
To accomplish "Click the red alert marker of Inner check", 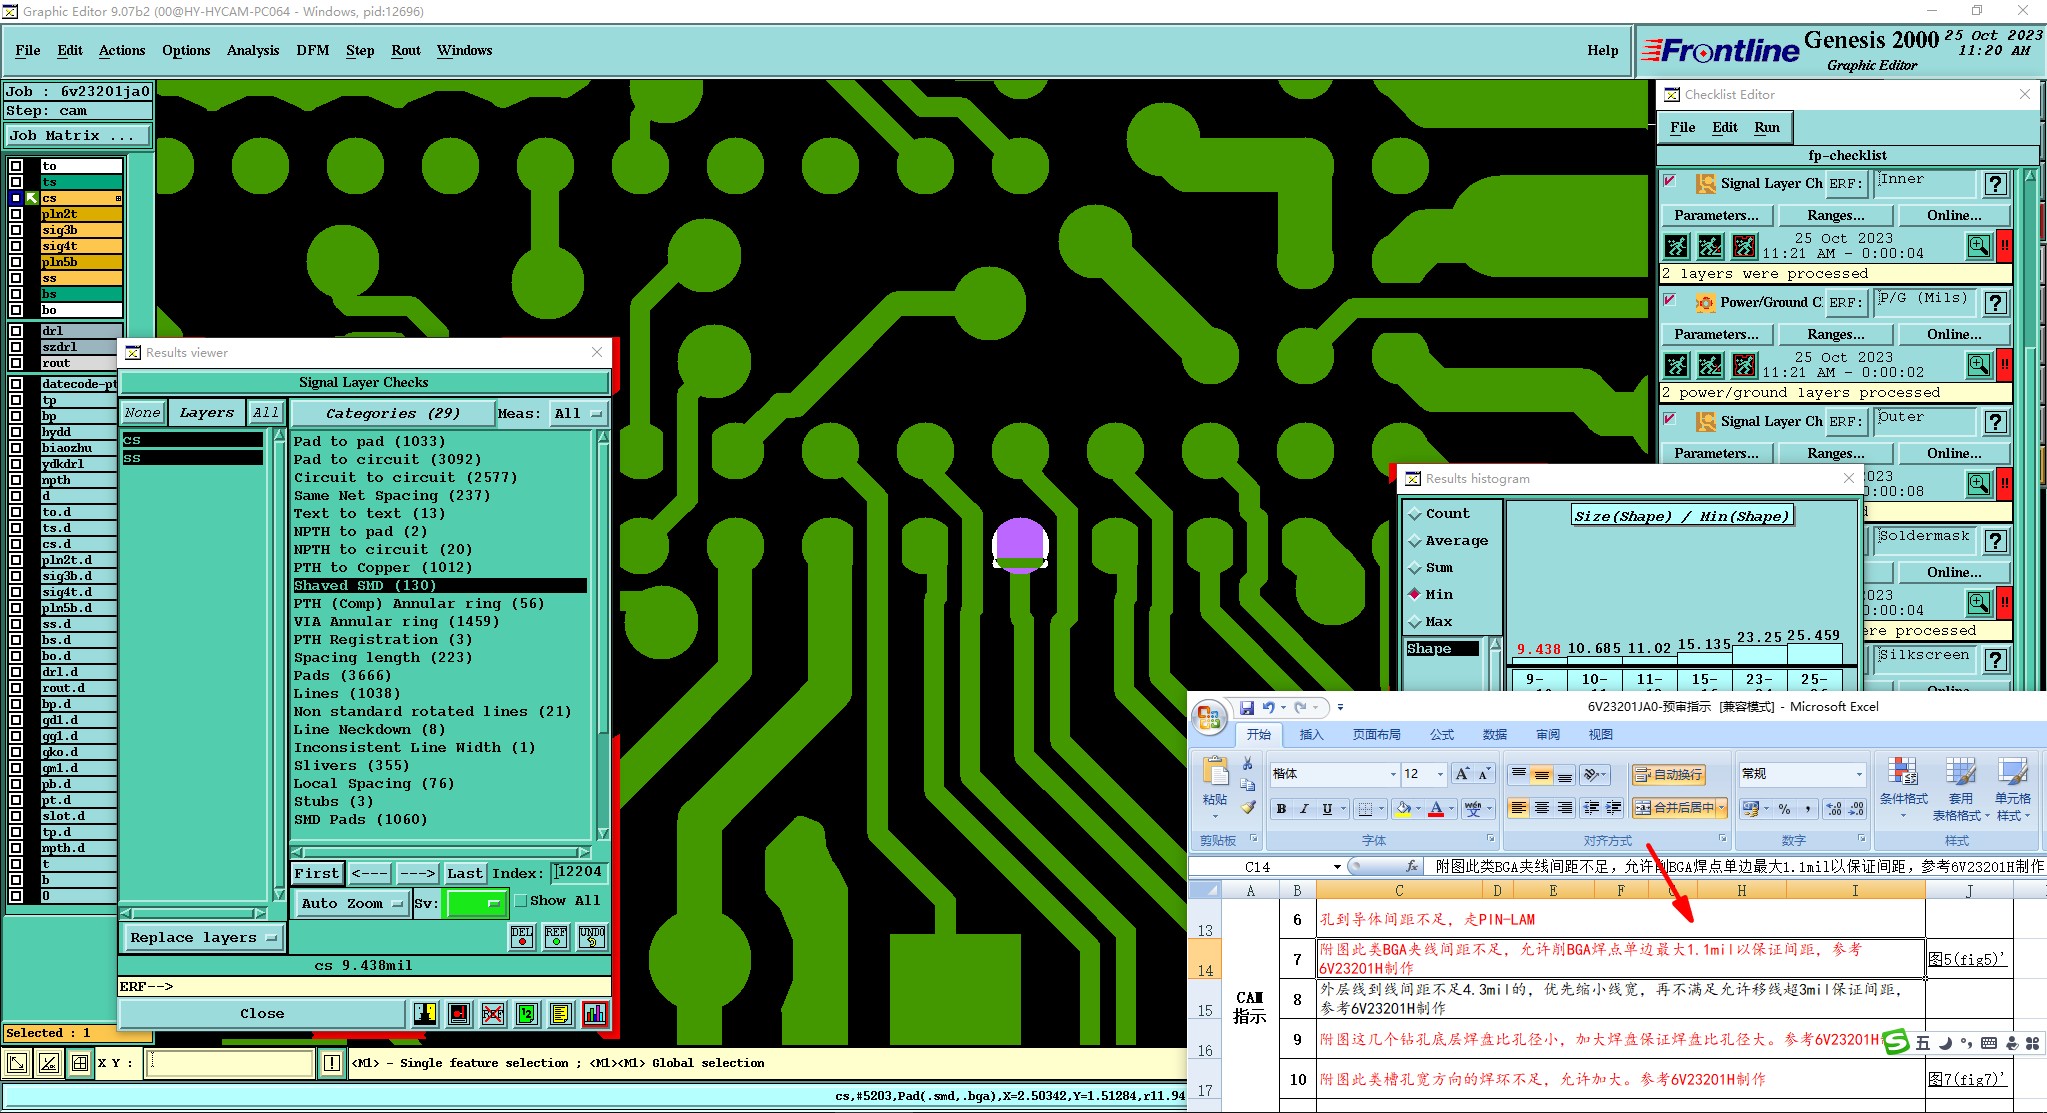I will tap(2004, 246).
